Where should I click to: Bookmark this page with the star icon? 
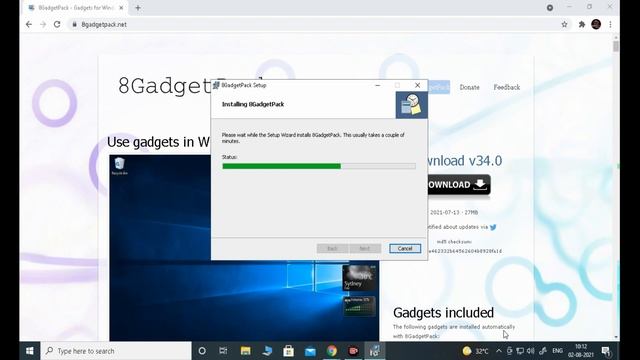coord(564,24)
